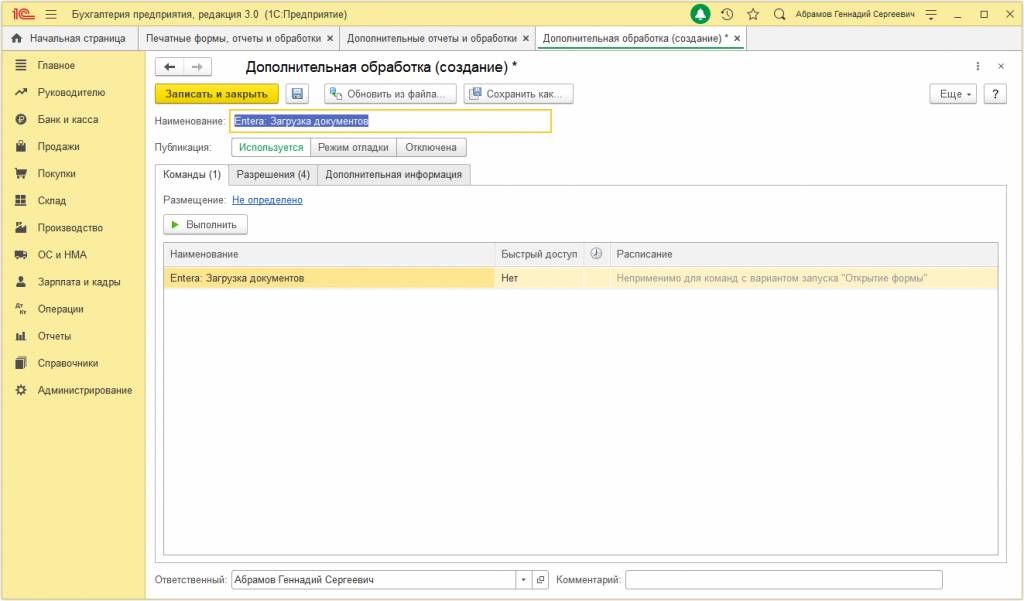Open the responsible person's card icon
1024x601 pixels.
(x=540, y=579)
